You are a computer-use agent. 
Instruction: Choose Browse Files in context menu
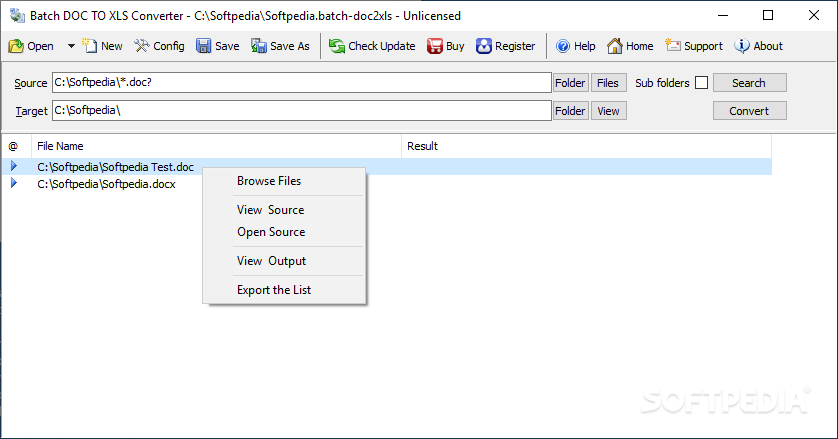(284, 181)
